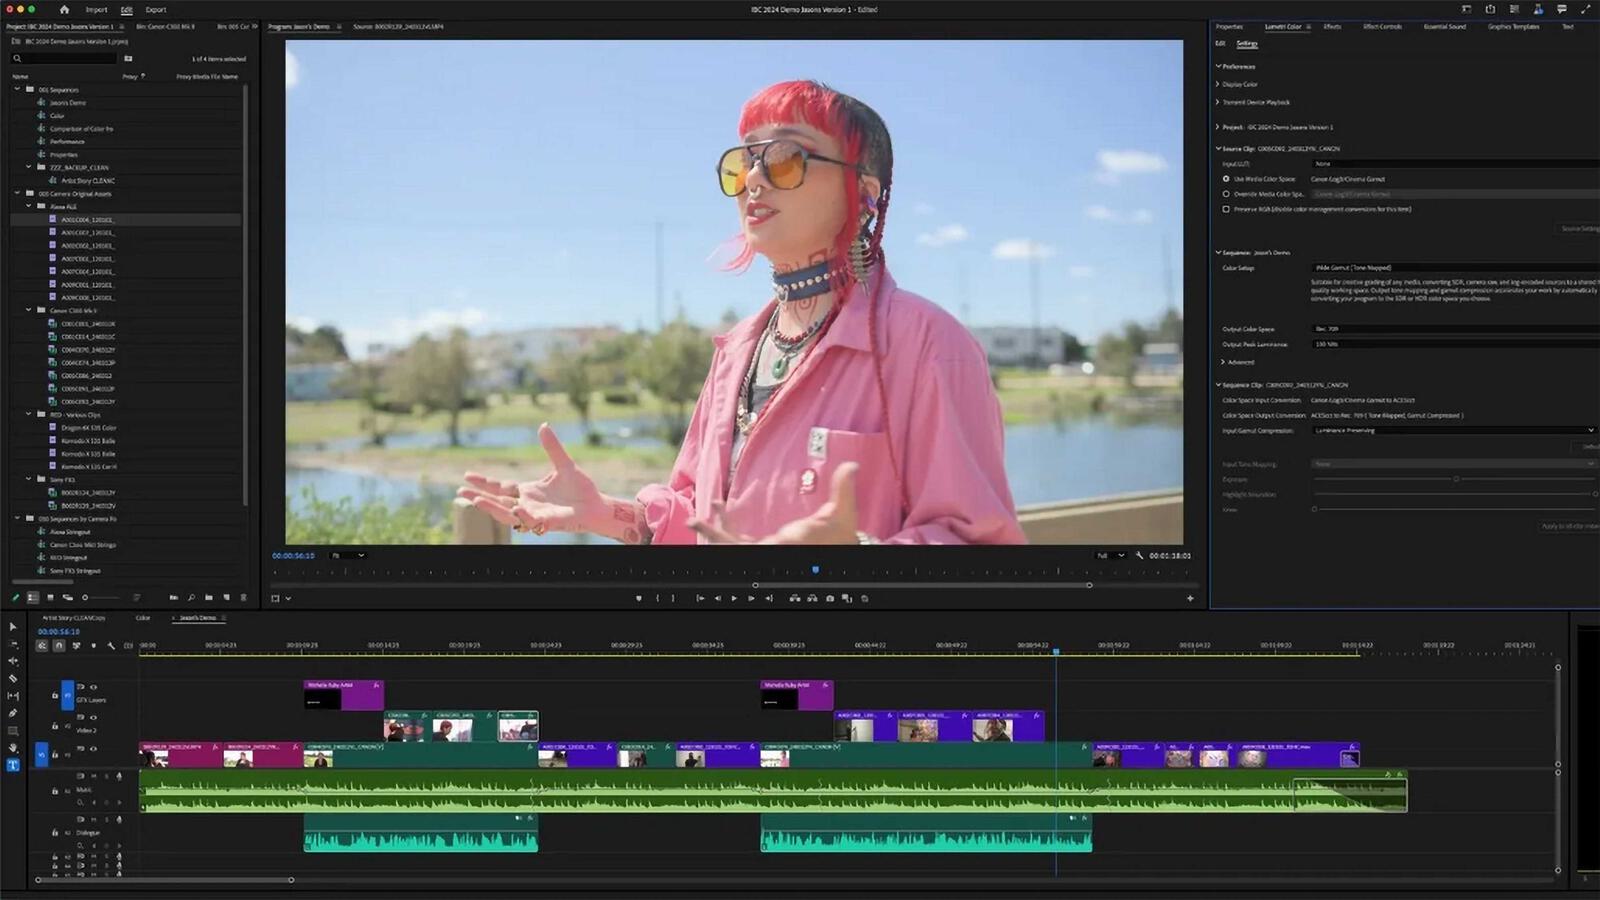Toggle eye visibility for GFX Layers track

click(94, 687)
